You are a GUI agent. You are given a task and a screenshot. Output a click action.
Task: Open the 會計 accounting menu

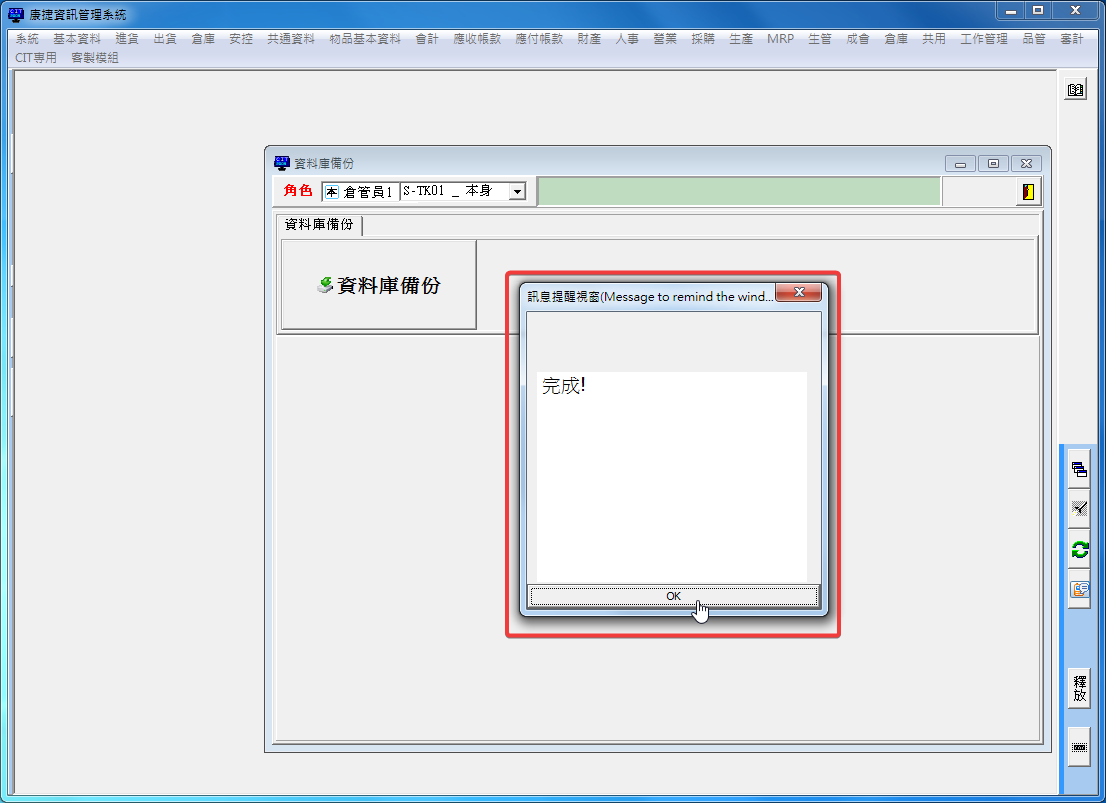427,39
